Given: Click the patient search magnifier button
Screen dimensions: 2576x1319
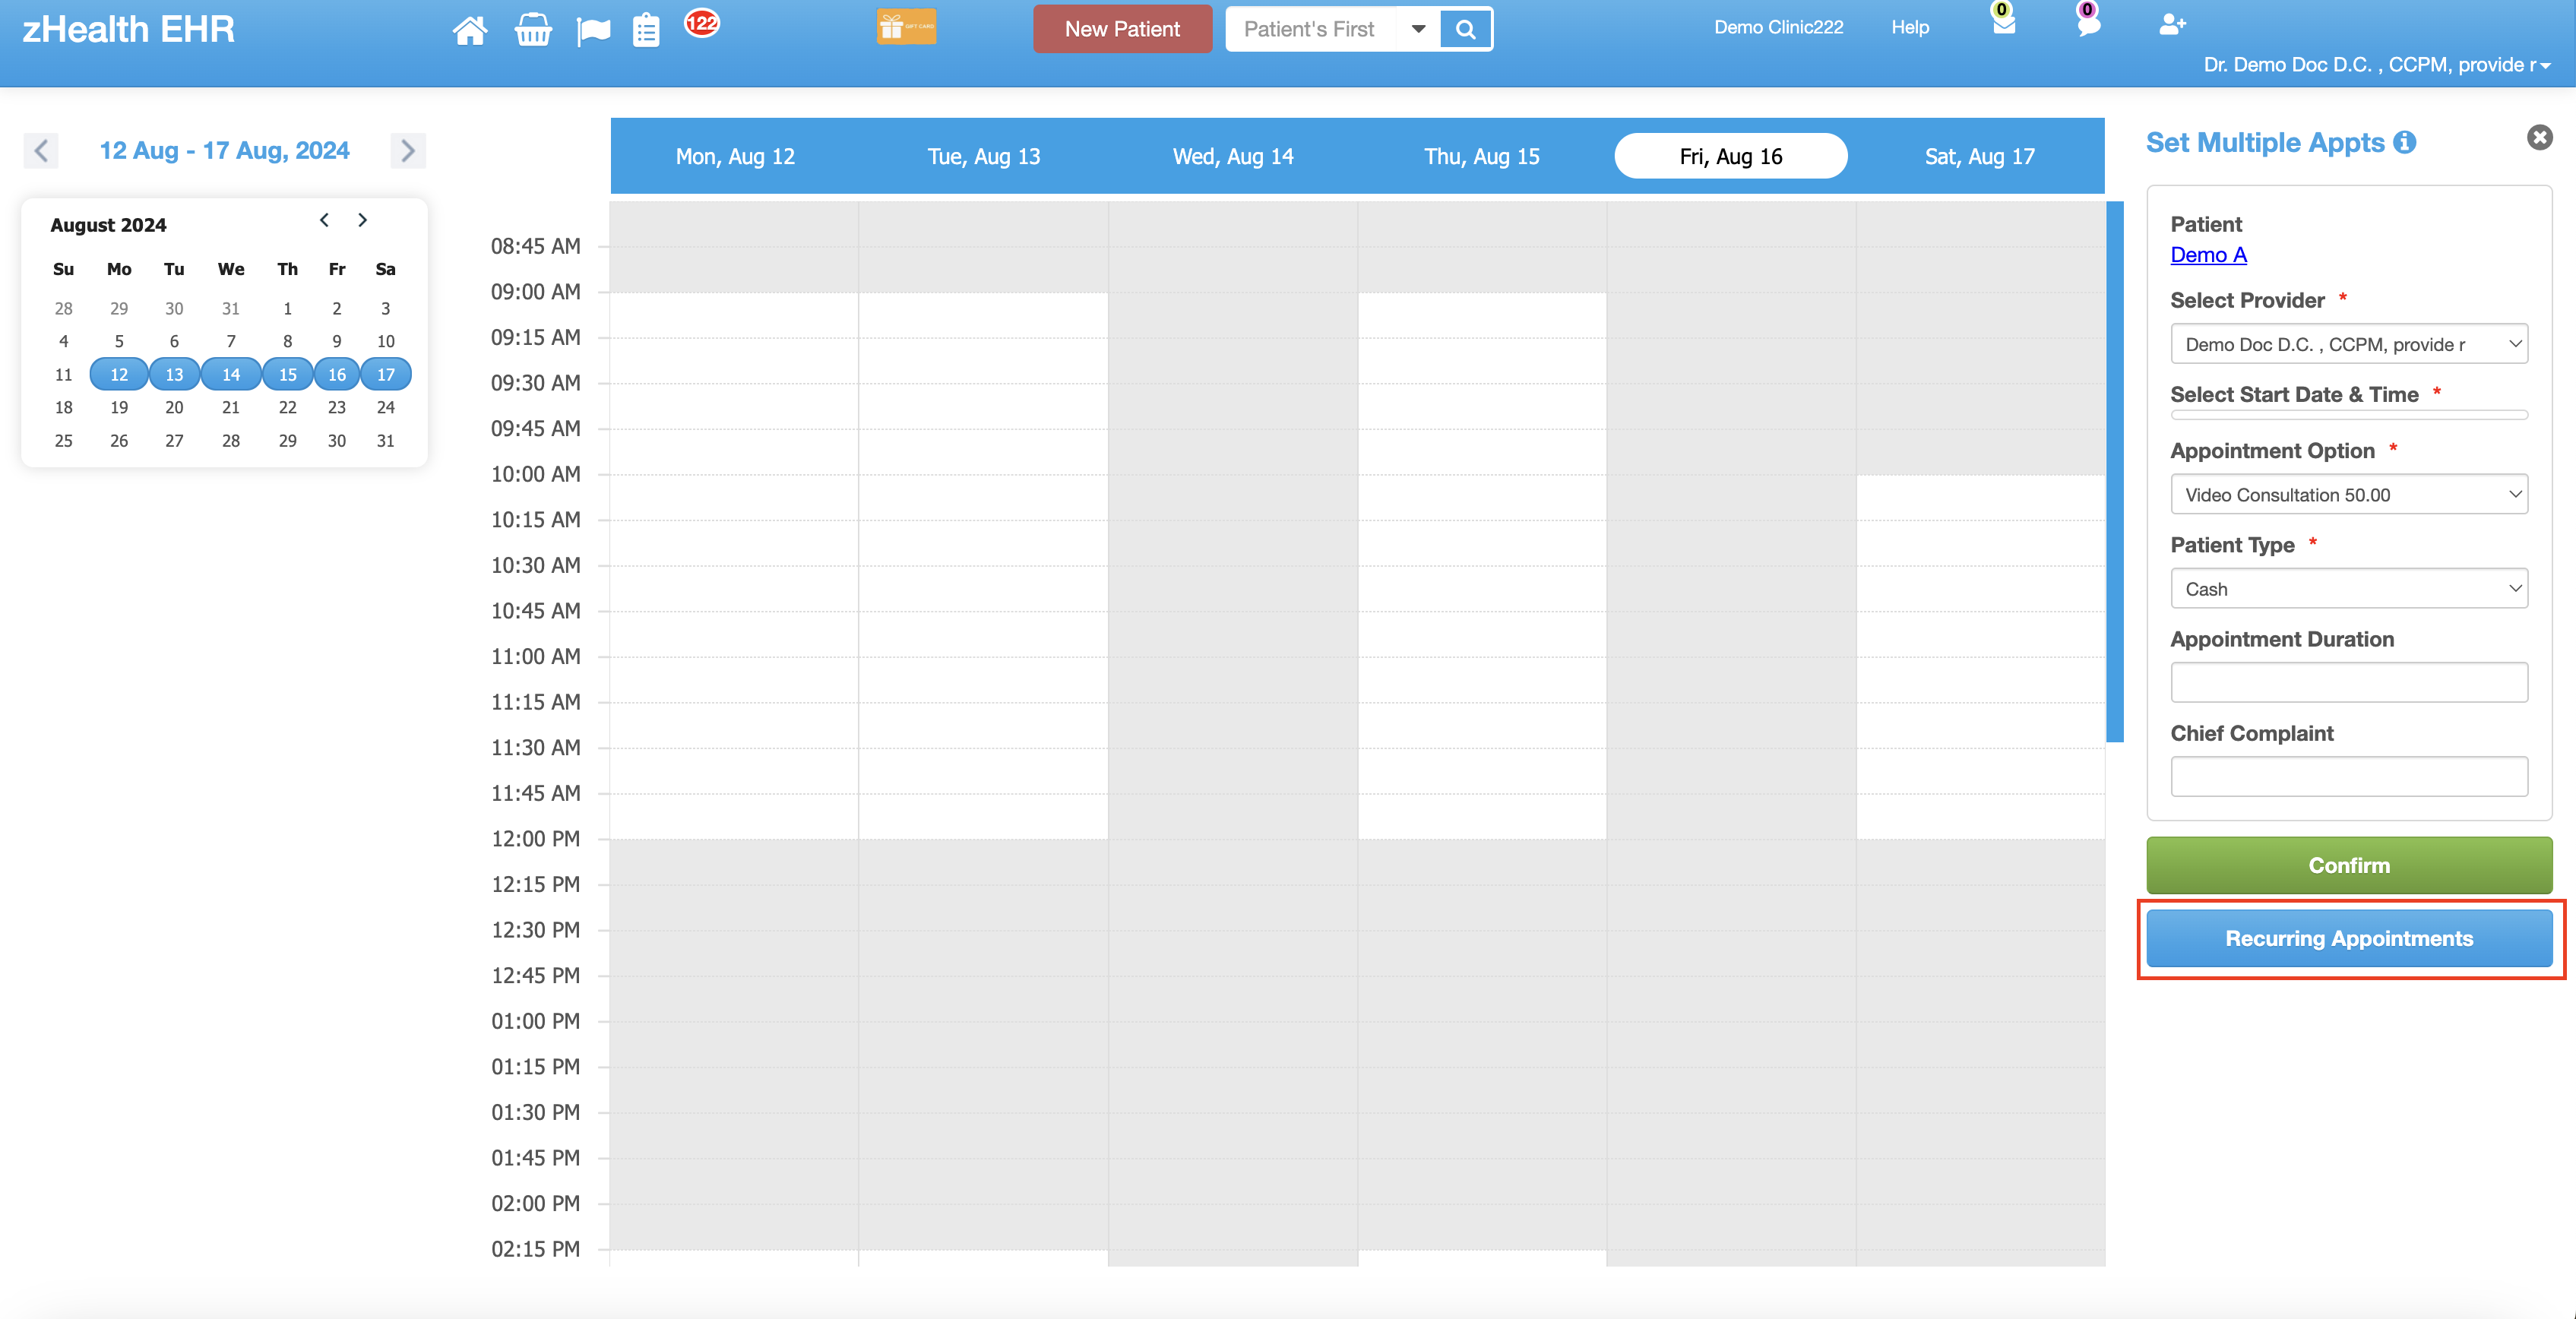Looking at the screenshot, I should (x=1465, y=29).
